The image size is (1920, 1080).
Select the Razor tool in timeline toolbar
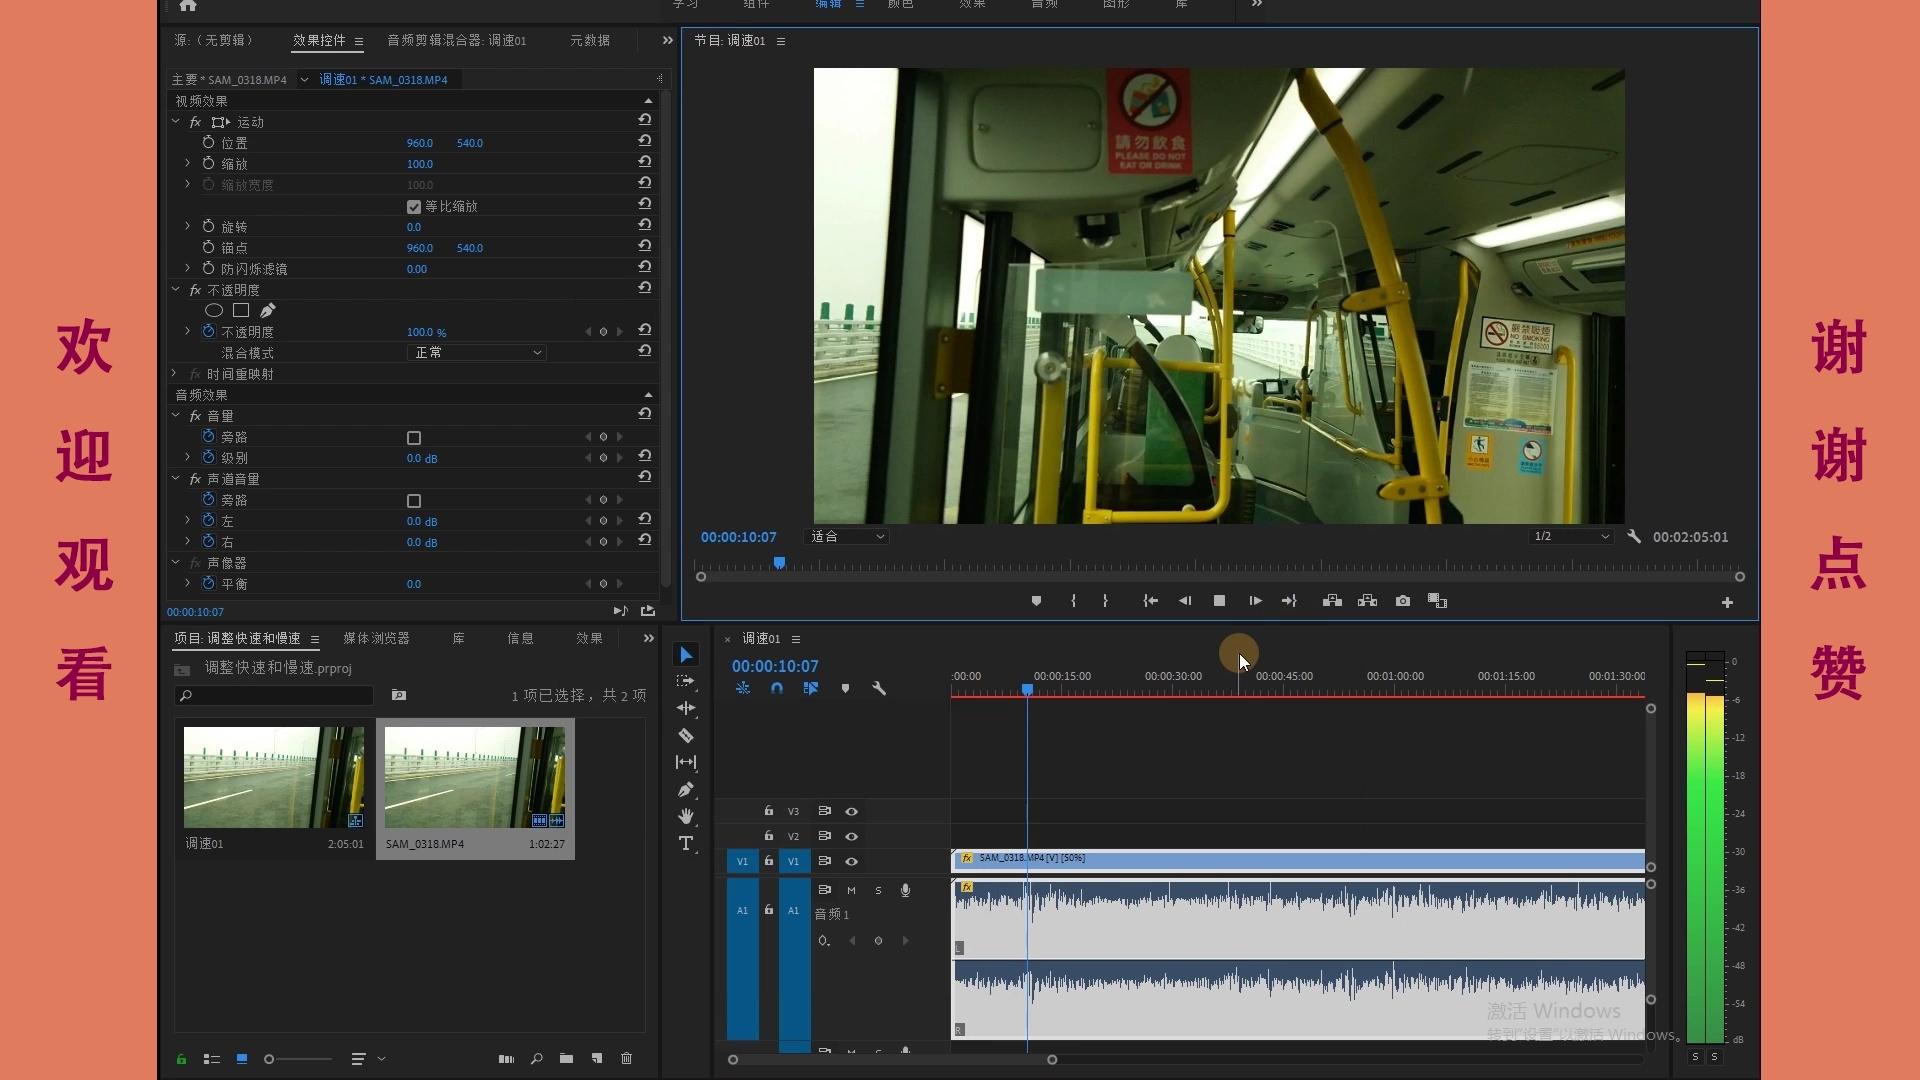[x=686, y=736]
